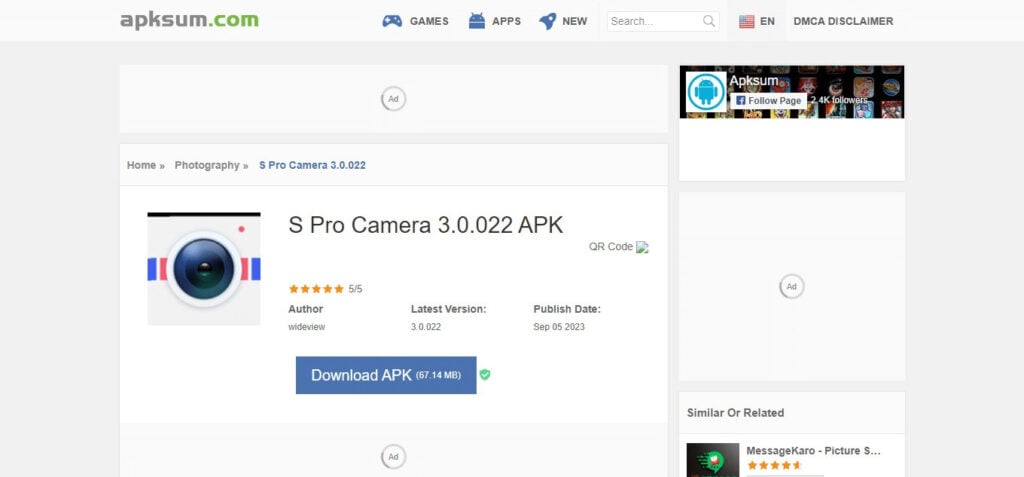The width and height of the screenshot is (1024, 477).
Task: Click the gamepad Games icon
Action: [392, 21]
